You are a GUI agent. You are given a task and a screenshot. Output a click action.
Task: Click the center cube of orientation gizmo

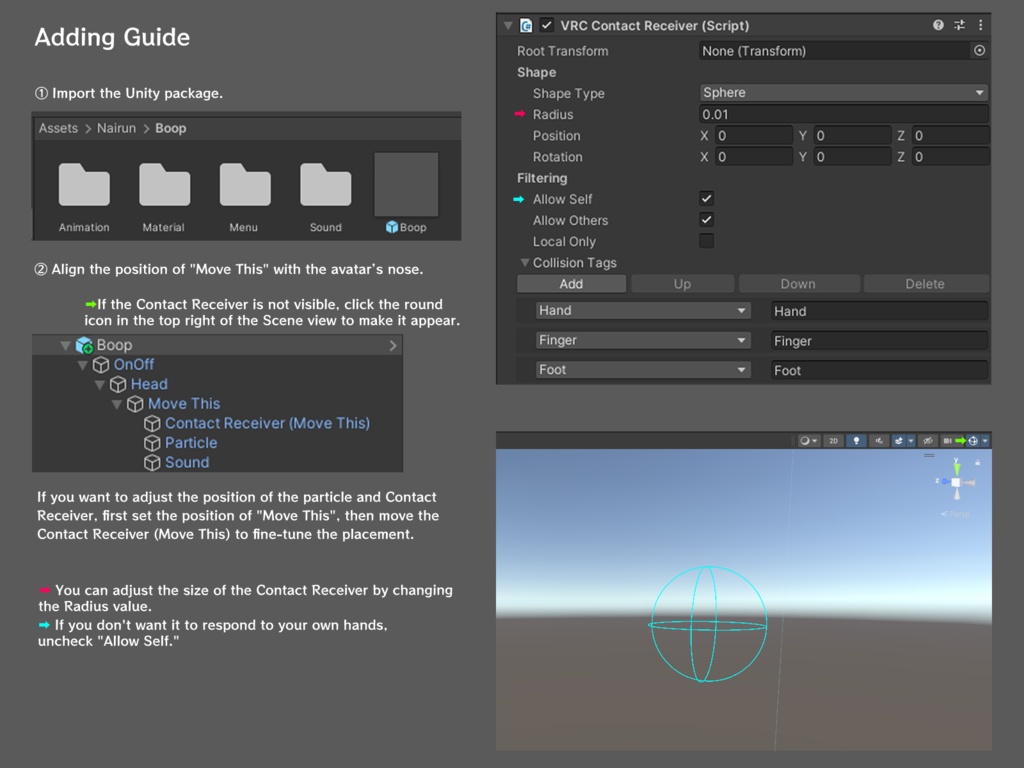click(x=956, y=482)
